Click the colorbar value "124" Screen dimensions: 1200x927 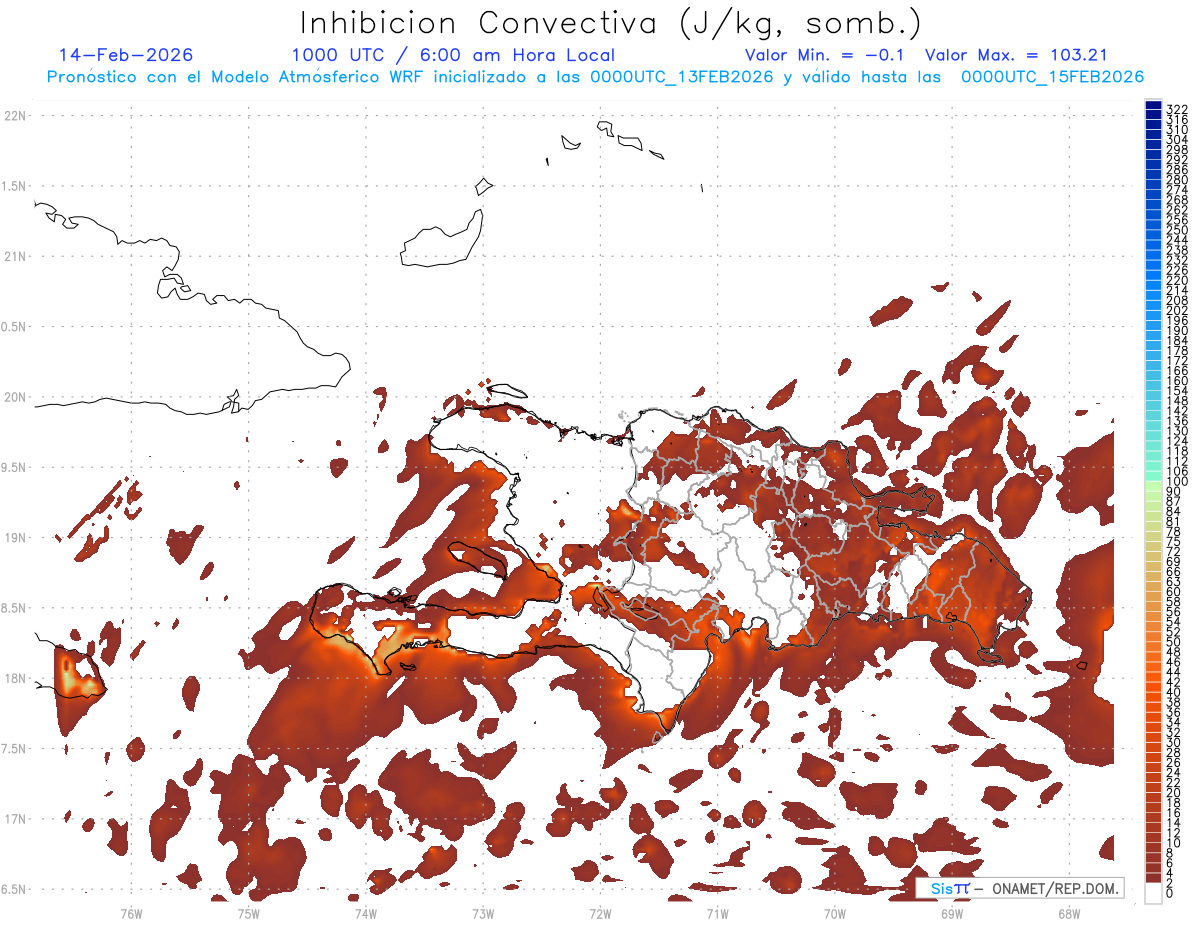click(1177, 441)
